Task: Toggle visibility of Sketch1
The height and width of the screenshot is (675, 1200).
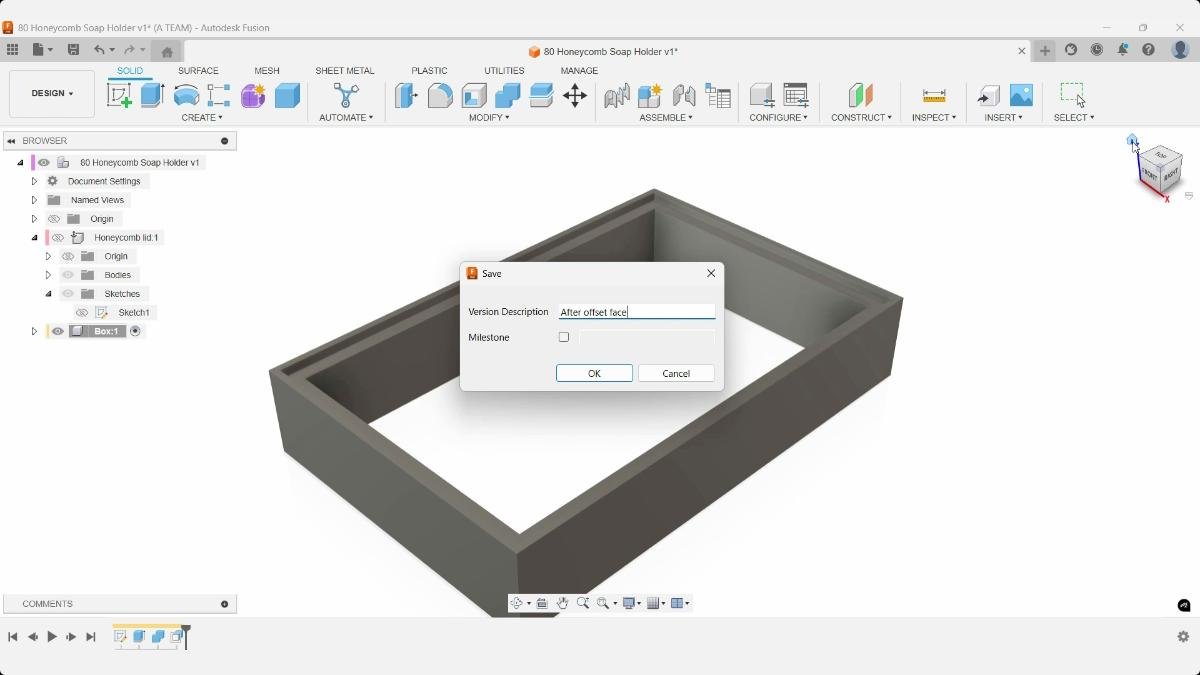Action: pos(82,313)
